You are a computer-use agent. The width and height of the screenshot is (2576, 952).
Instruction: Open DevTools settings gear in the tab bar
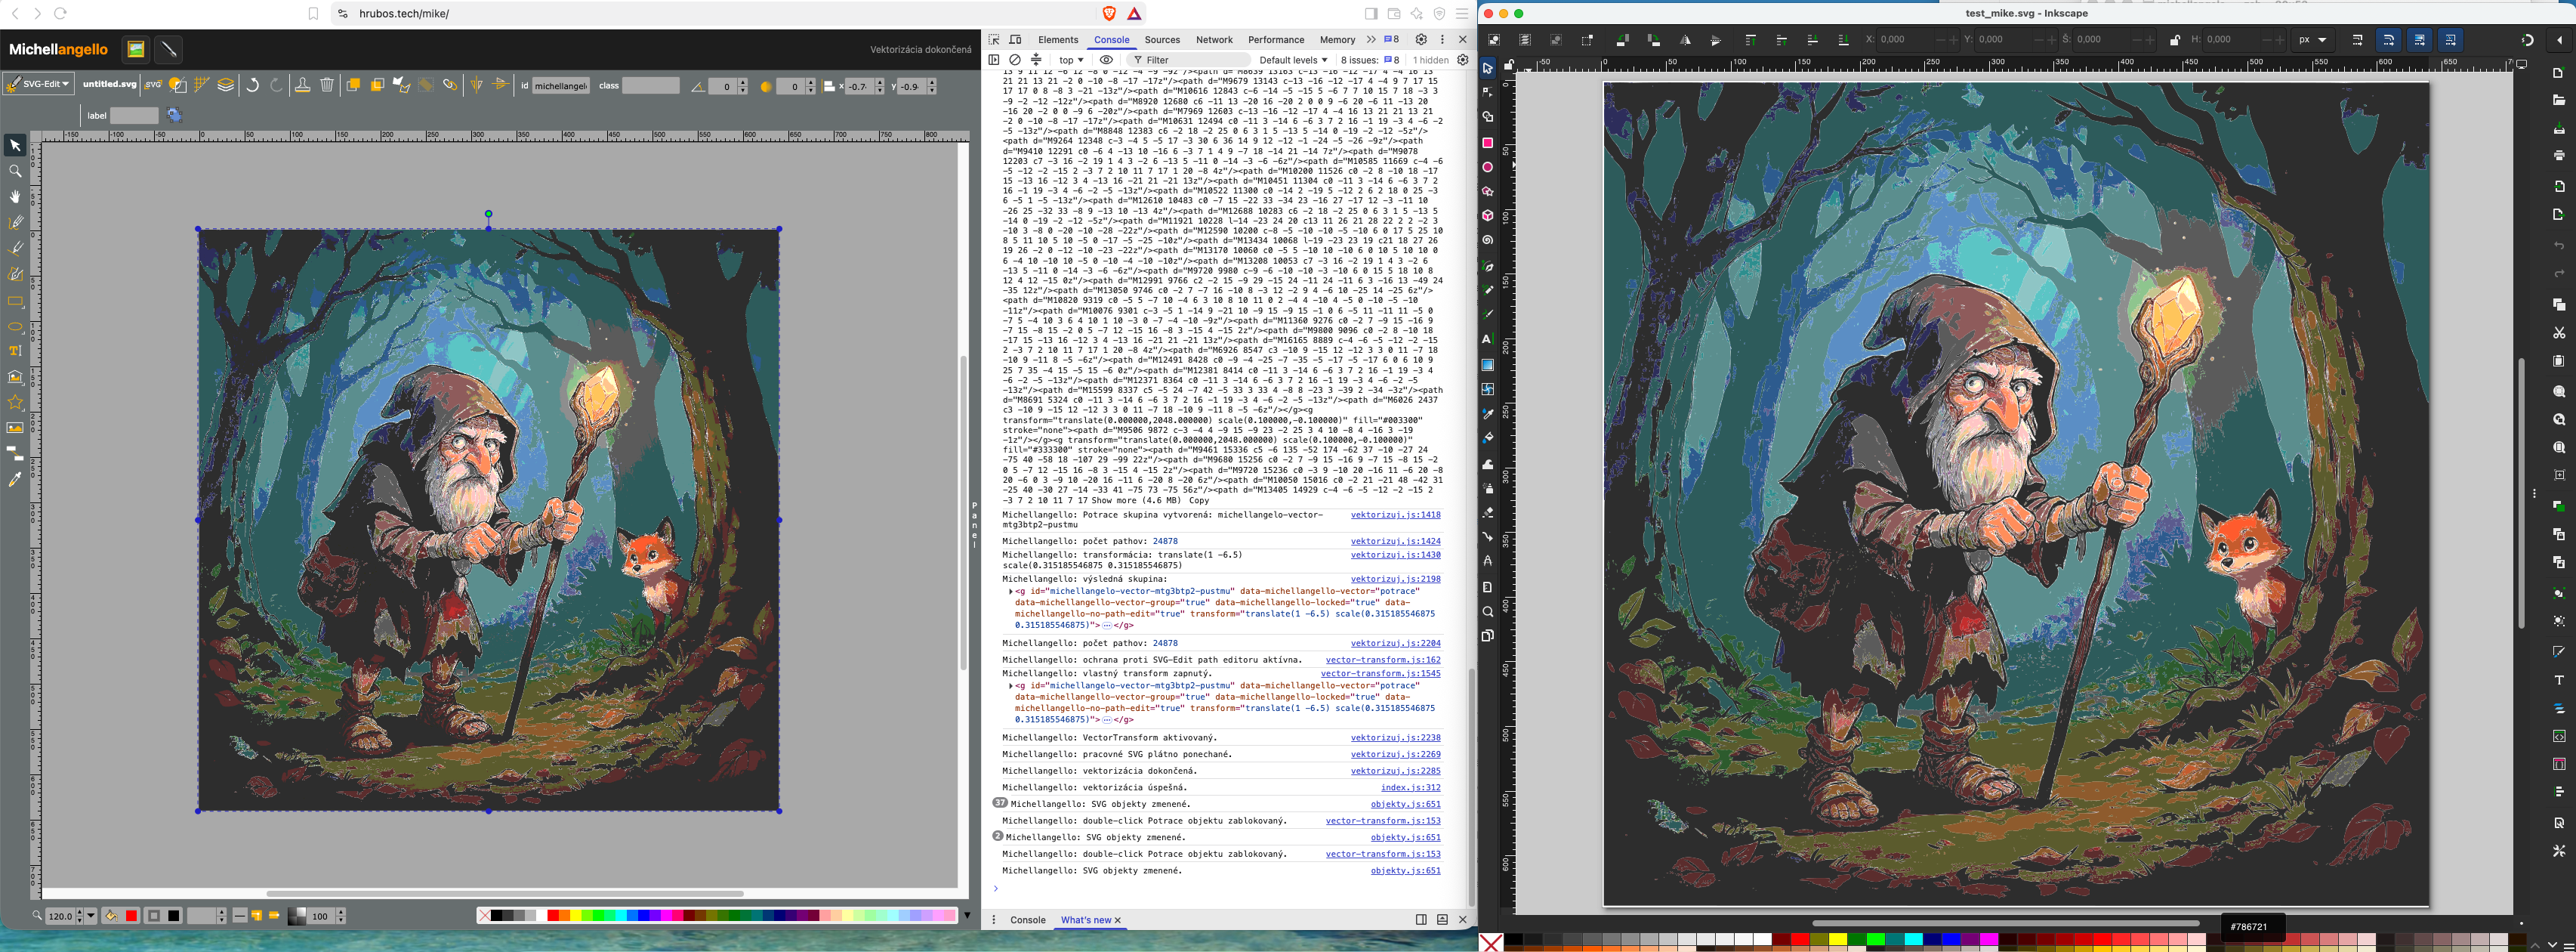pos(1421,39)
